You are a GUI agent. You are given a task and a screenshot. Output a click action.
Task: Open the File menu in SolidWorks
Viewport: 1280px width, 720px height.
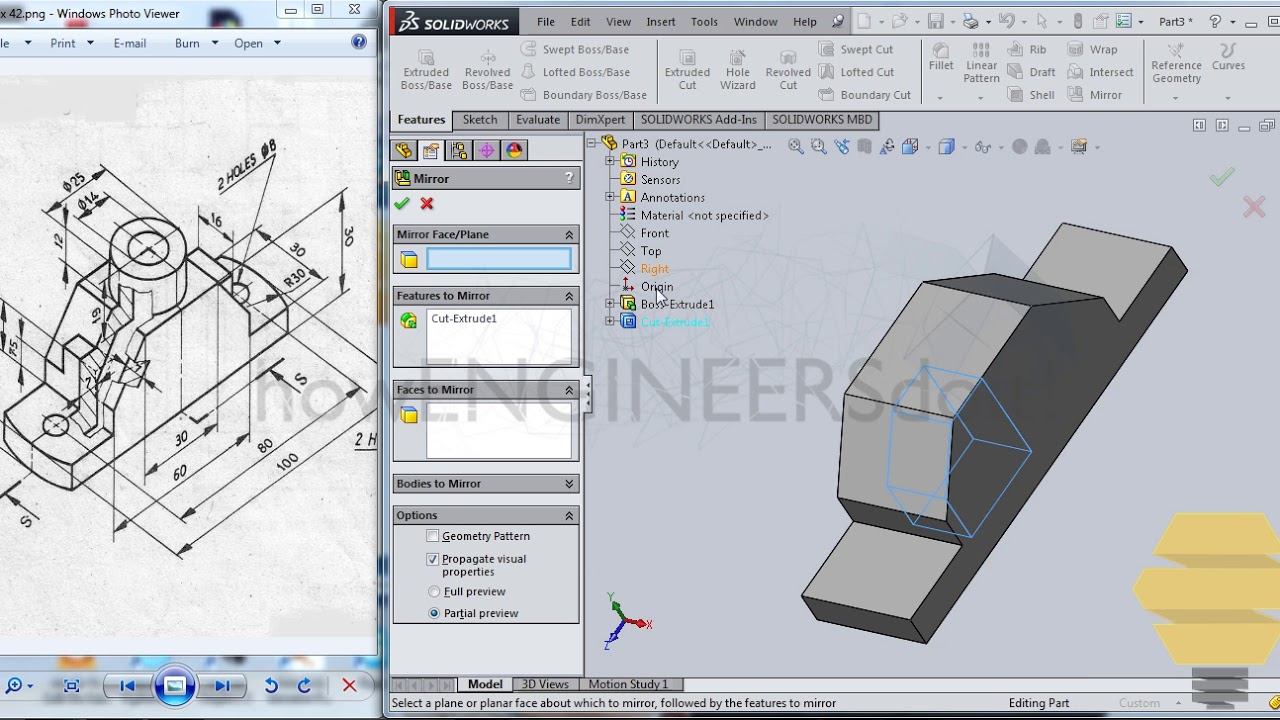coord(546,21)
